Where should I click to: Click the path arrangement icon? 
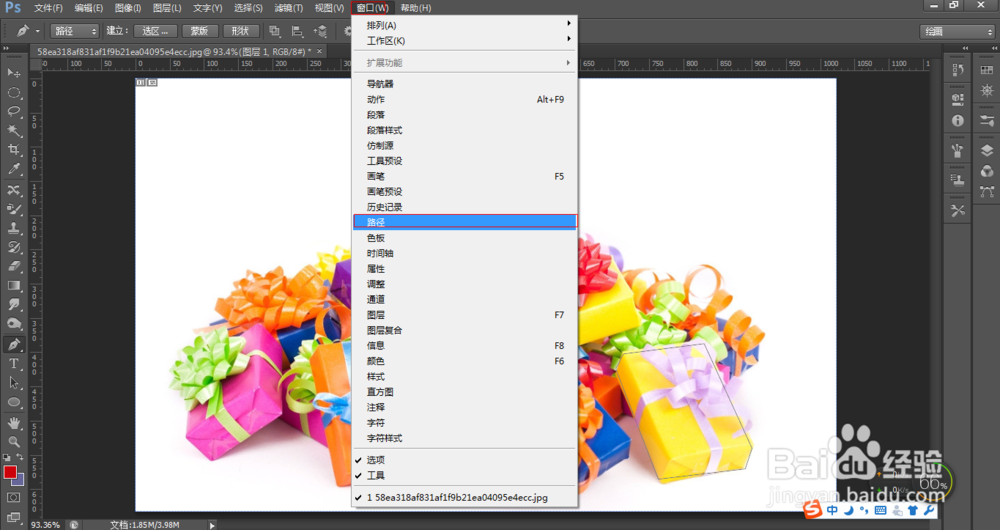[x=320, y=31]
